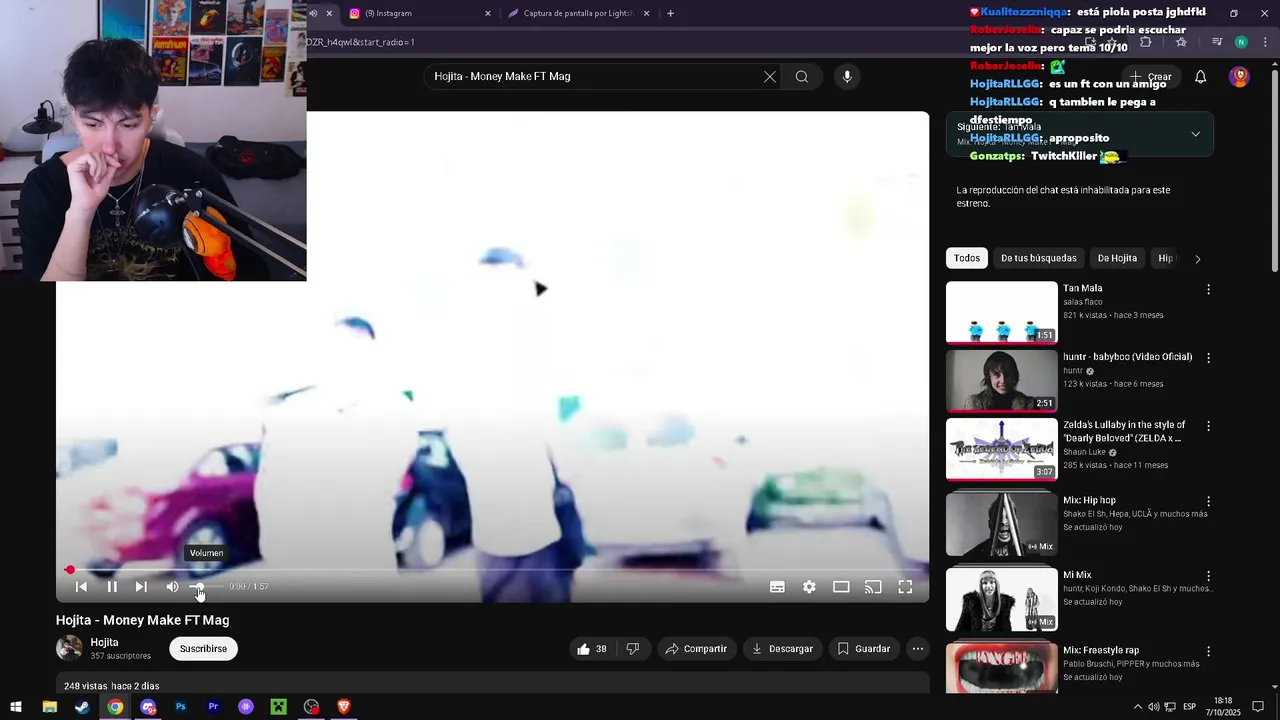Select the De tus búsquedas chip
Image resolution: width=1280 pixels, height=720 pixels.
(x=1039, y=258)
